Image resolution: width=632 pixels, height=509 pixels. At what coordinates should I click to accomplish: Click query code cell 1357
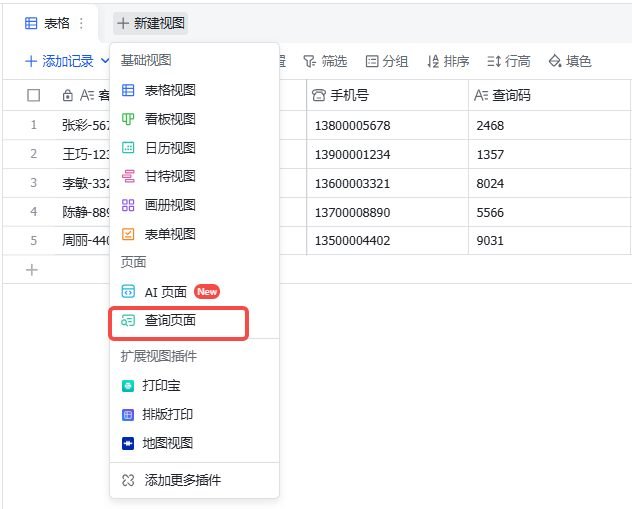click(x=549, y=154)
